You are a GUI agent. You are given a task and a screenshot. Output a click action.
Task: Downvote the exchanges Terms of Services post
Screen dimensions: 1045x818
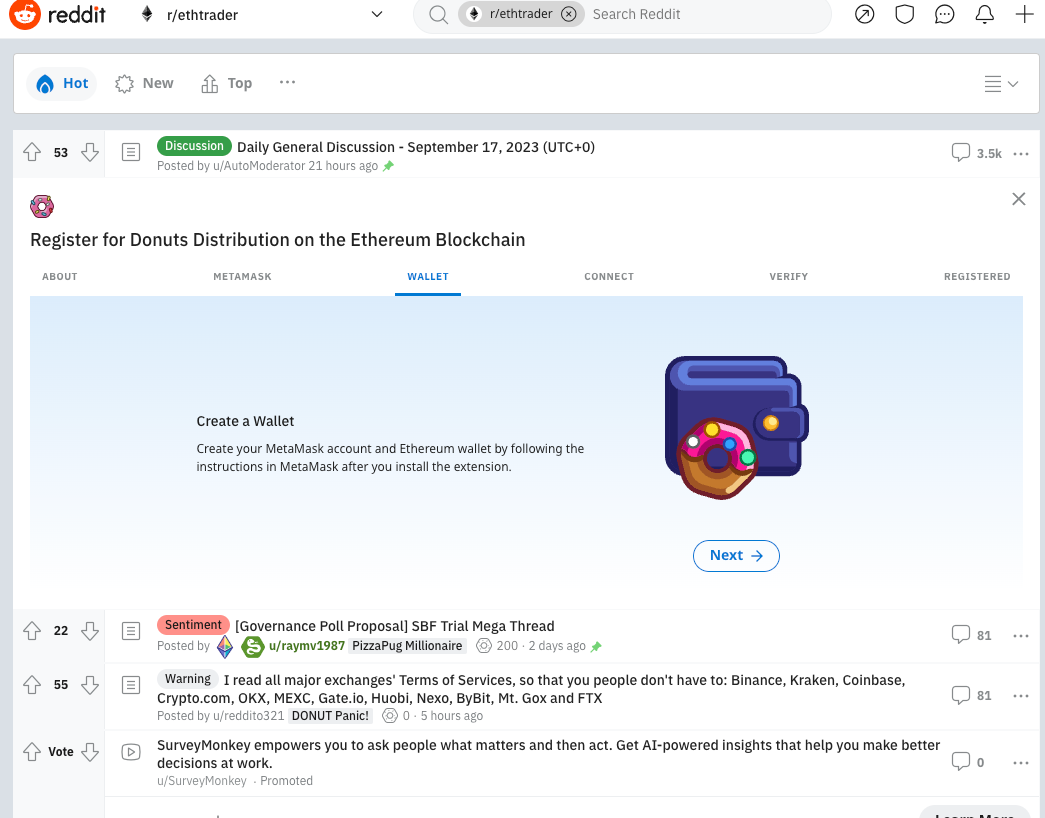tap(90, 685)
